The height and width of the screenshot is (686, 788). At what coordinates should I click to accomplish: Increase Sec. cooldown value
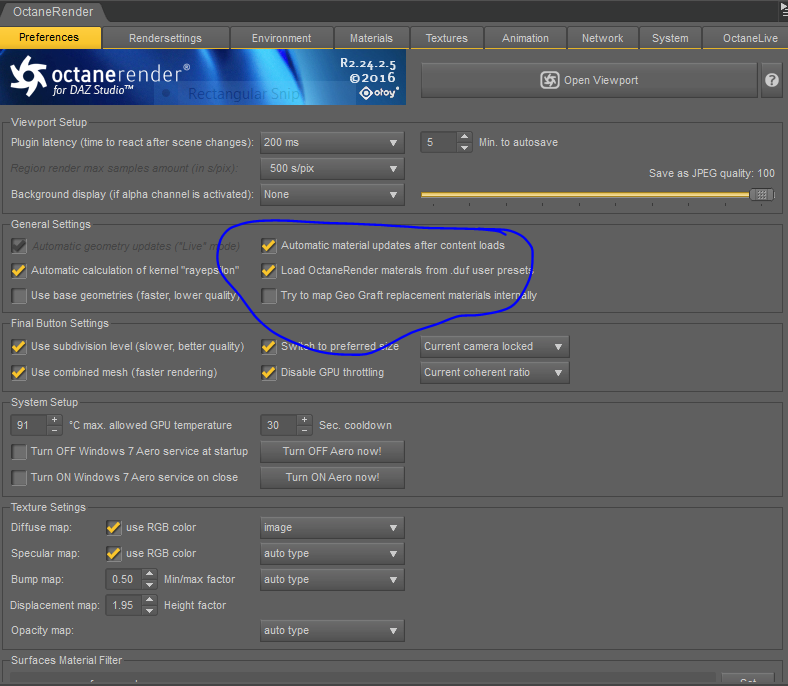pyautogui.click(x=304, y=420)
